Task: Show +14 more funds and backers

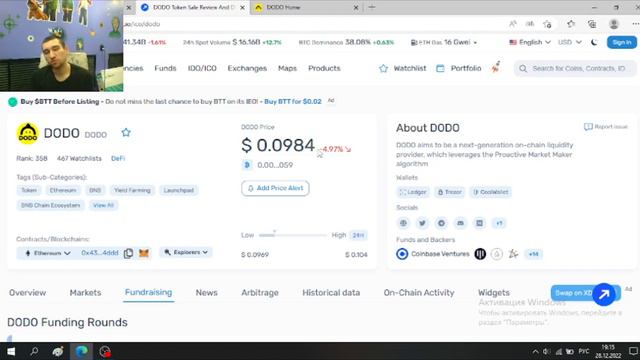Action: (x=533, y=254)
